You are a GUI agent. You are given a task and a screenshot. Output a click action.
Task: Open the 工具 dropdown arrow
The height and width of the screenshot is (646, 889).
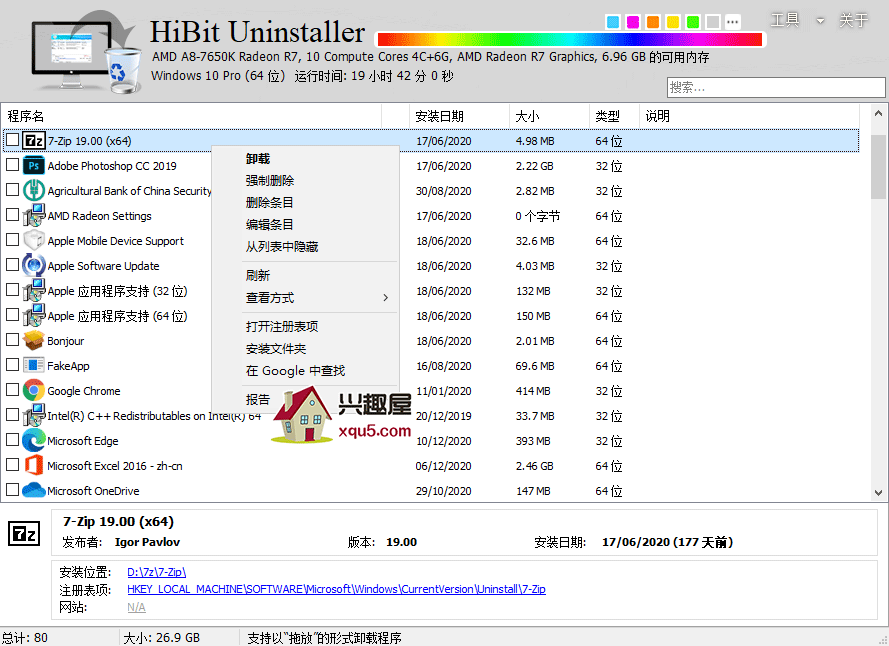coord(820,21)
